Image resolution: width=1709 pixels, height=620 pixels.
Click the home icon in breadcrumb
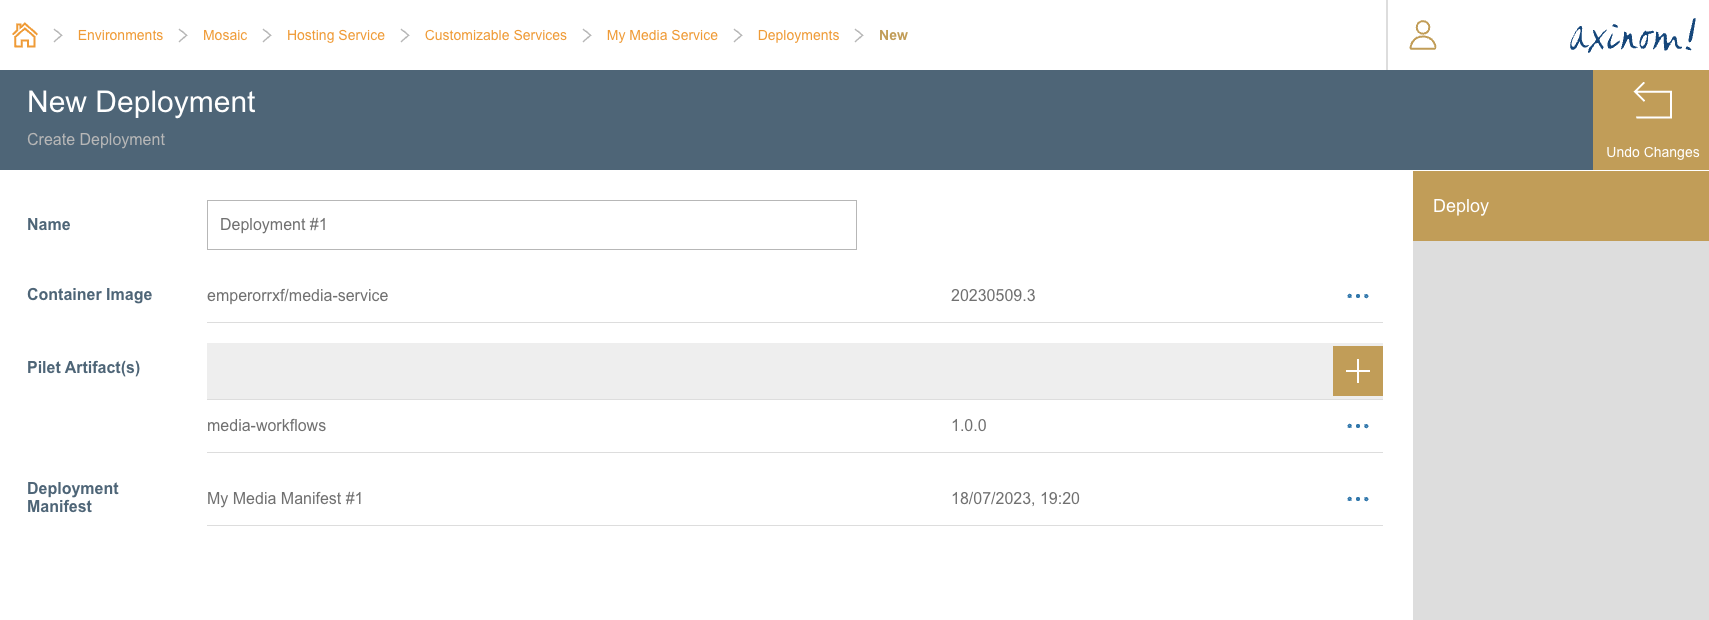25,35
